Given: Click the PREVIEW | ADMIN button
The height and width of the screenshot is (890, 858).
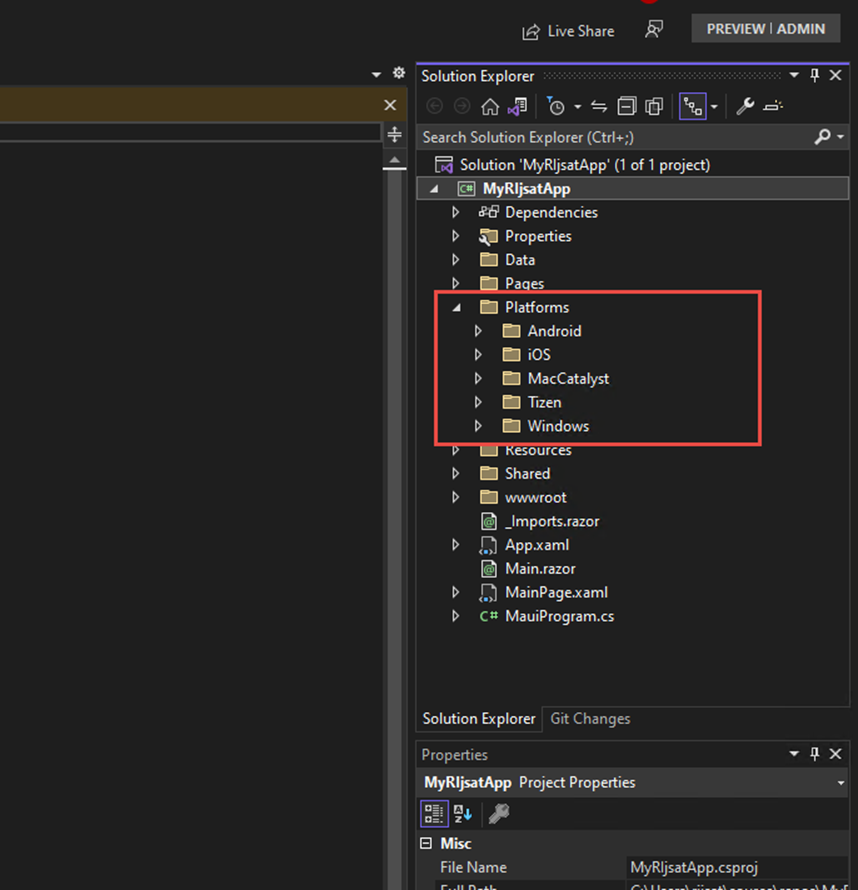Looking at the screenshot, I should coord(765,29).
